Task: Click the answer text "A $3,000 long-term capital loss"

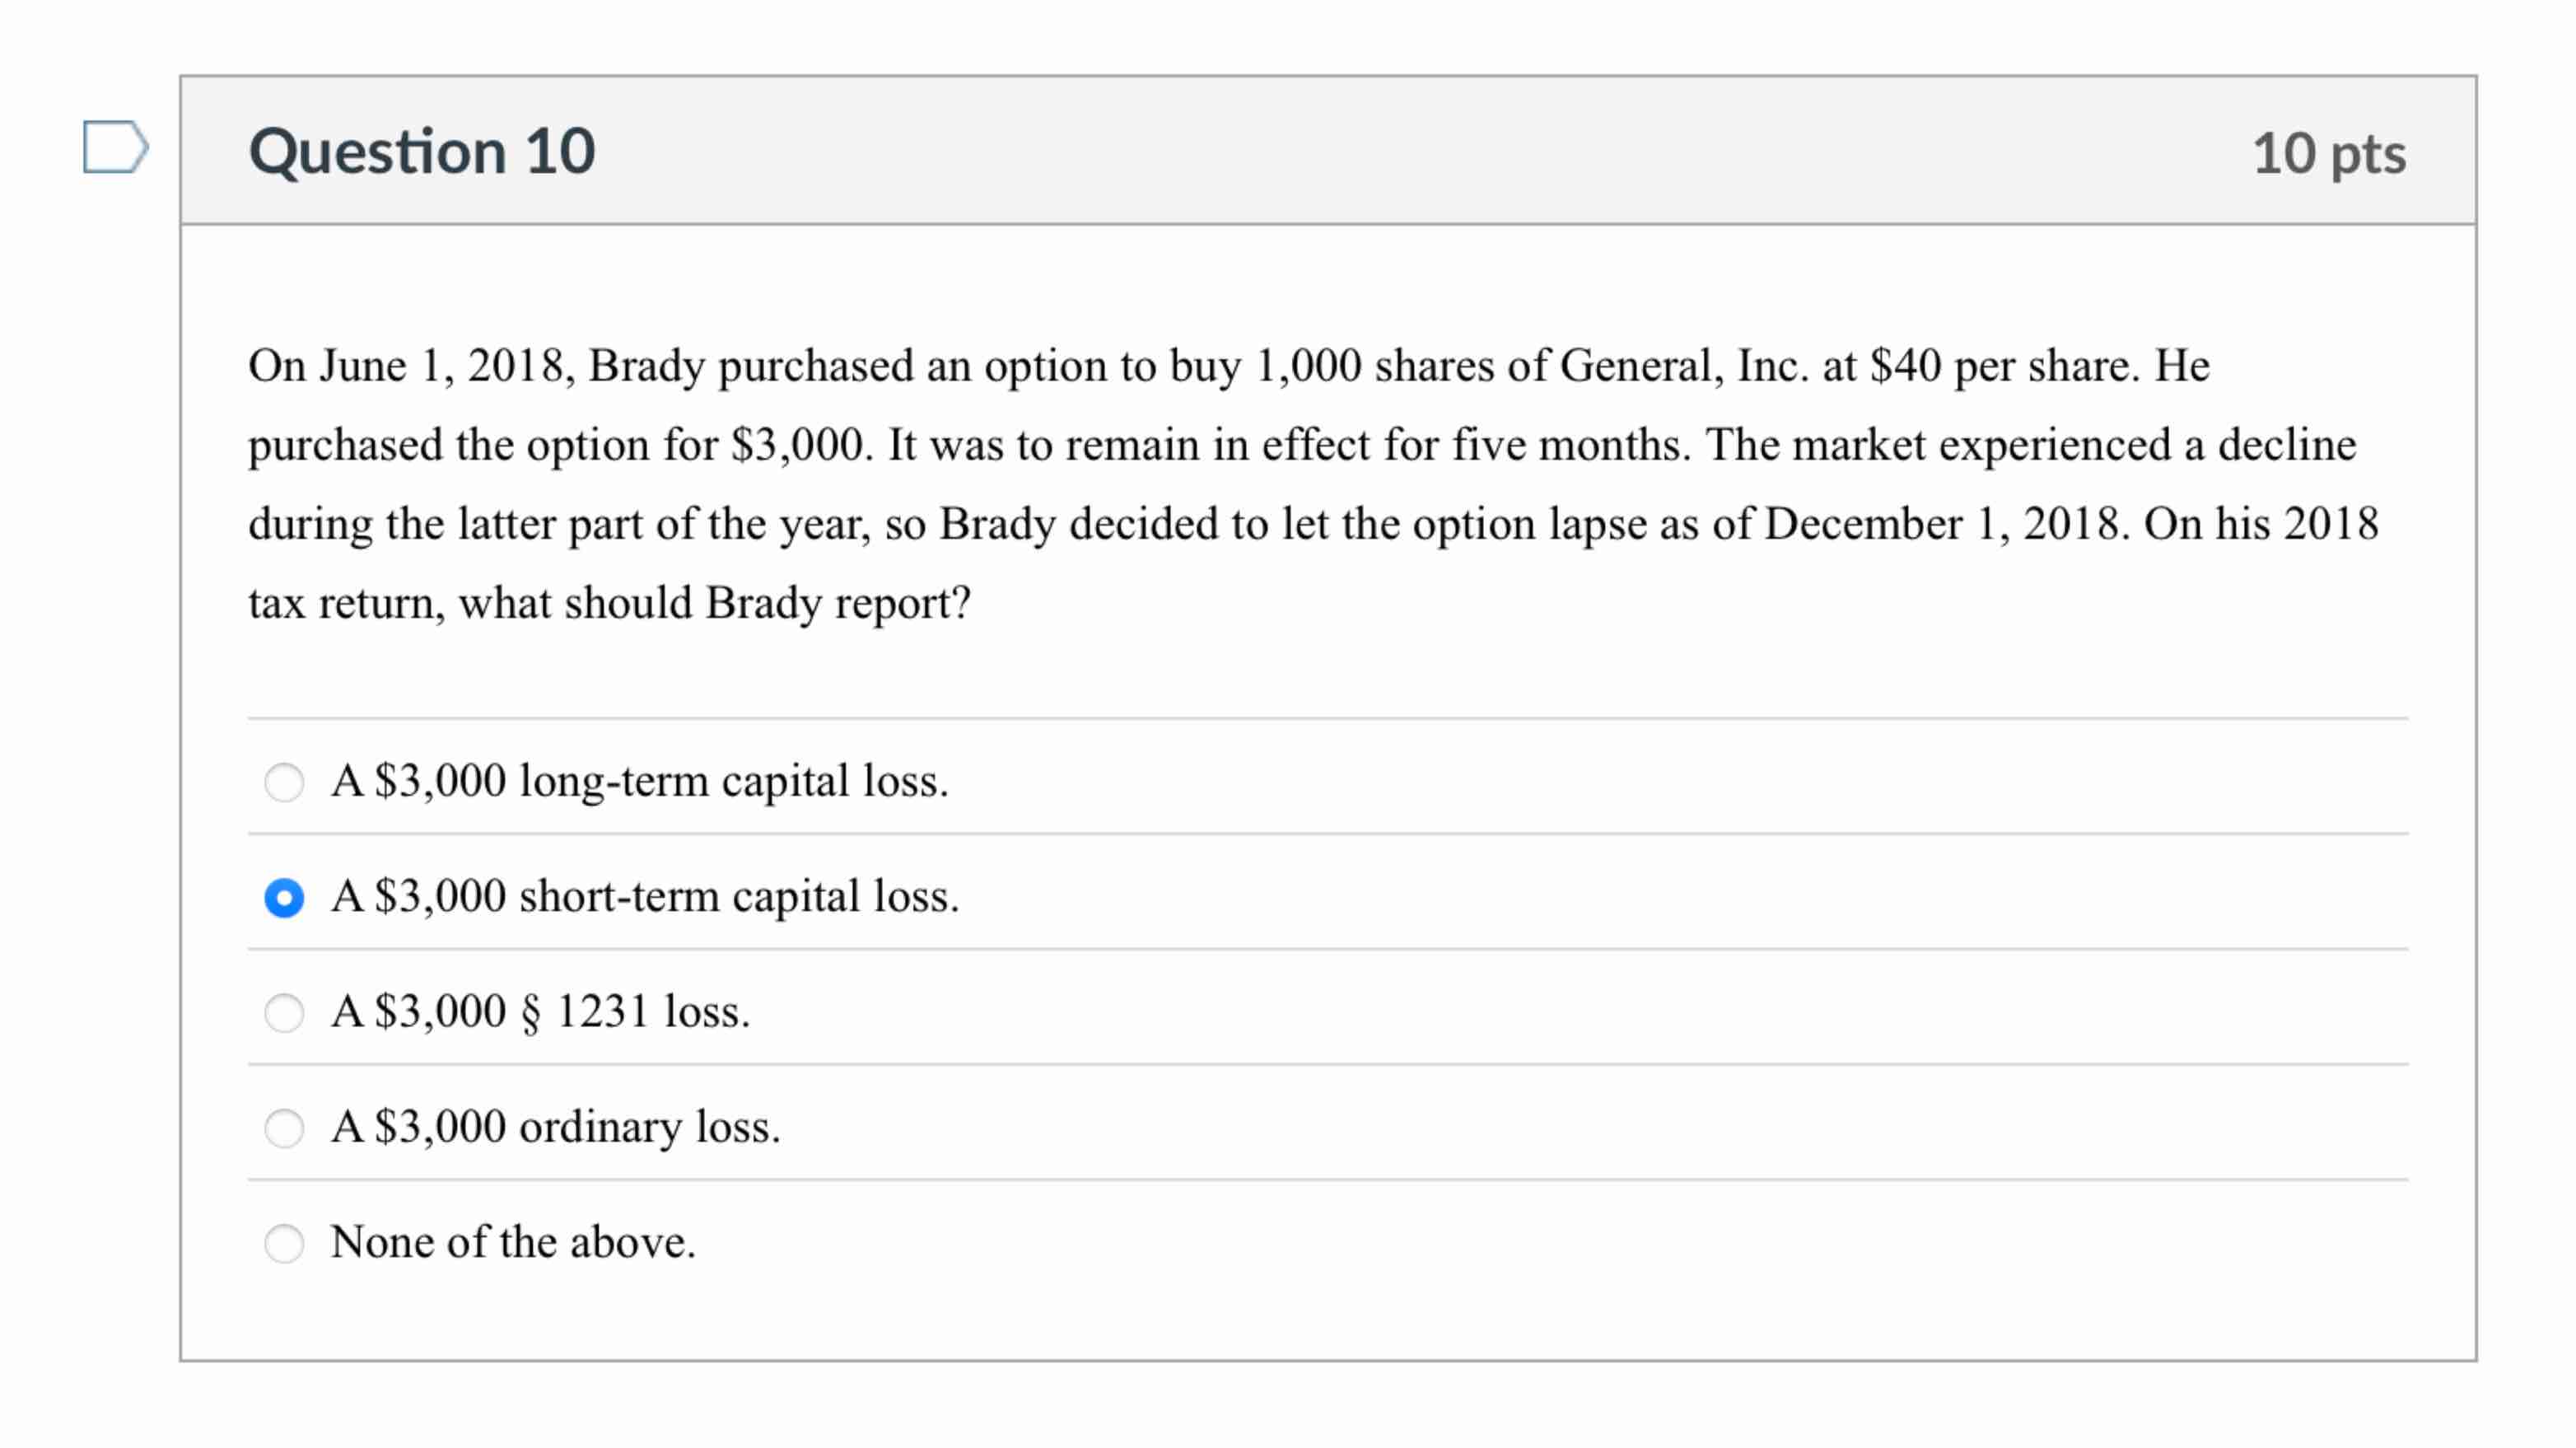Action: 638,781
